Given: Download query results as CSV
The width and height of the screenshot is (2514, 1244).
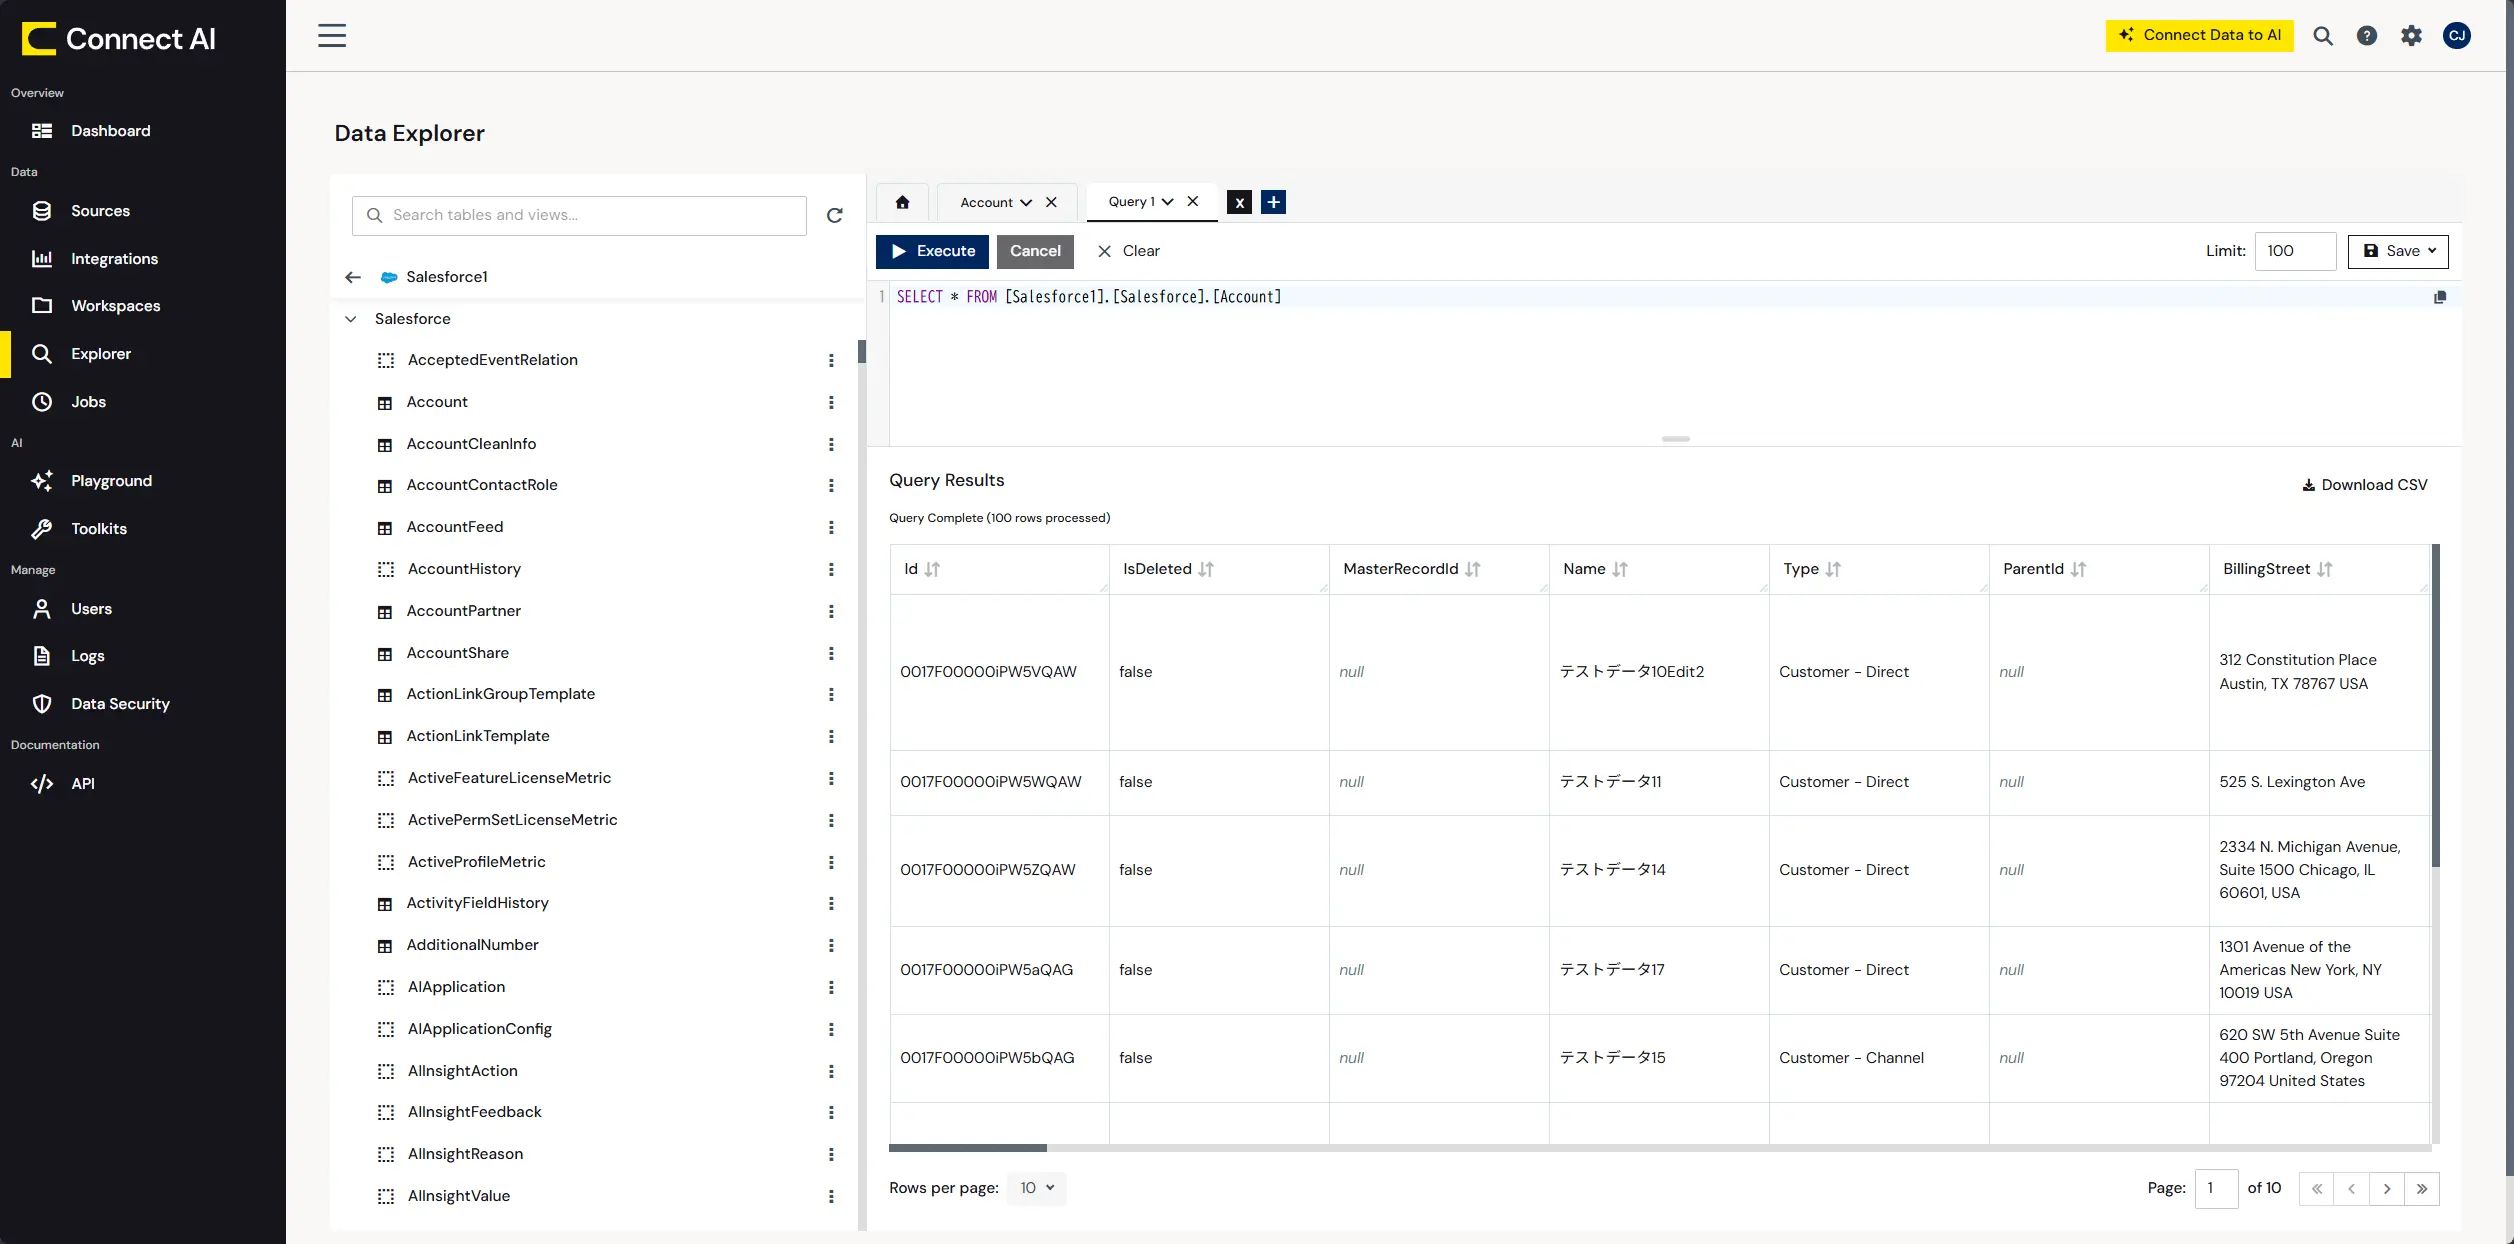Looking at the screenshot, I should coord(2364,485).
